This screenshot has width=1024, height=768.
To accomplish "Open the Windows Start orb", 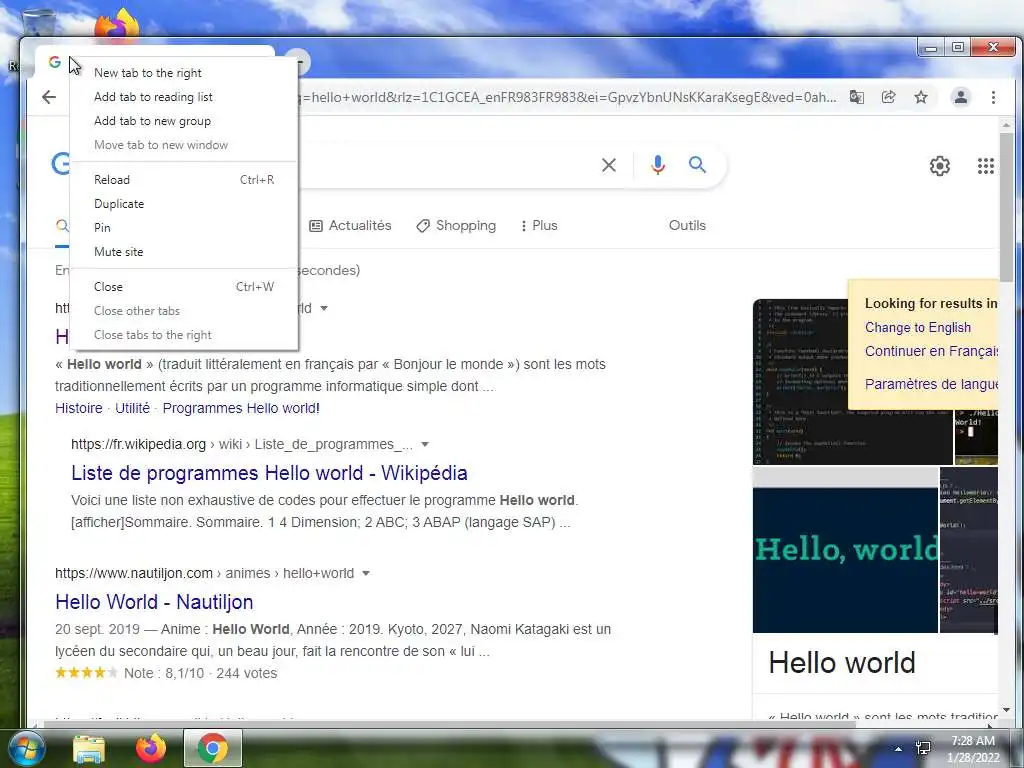I will click(x=25, y=748).
